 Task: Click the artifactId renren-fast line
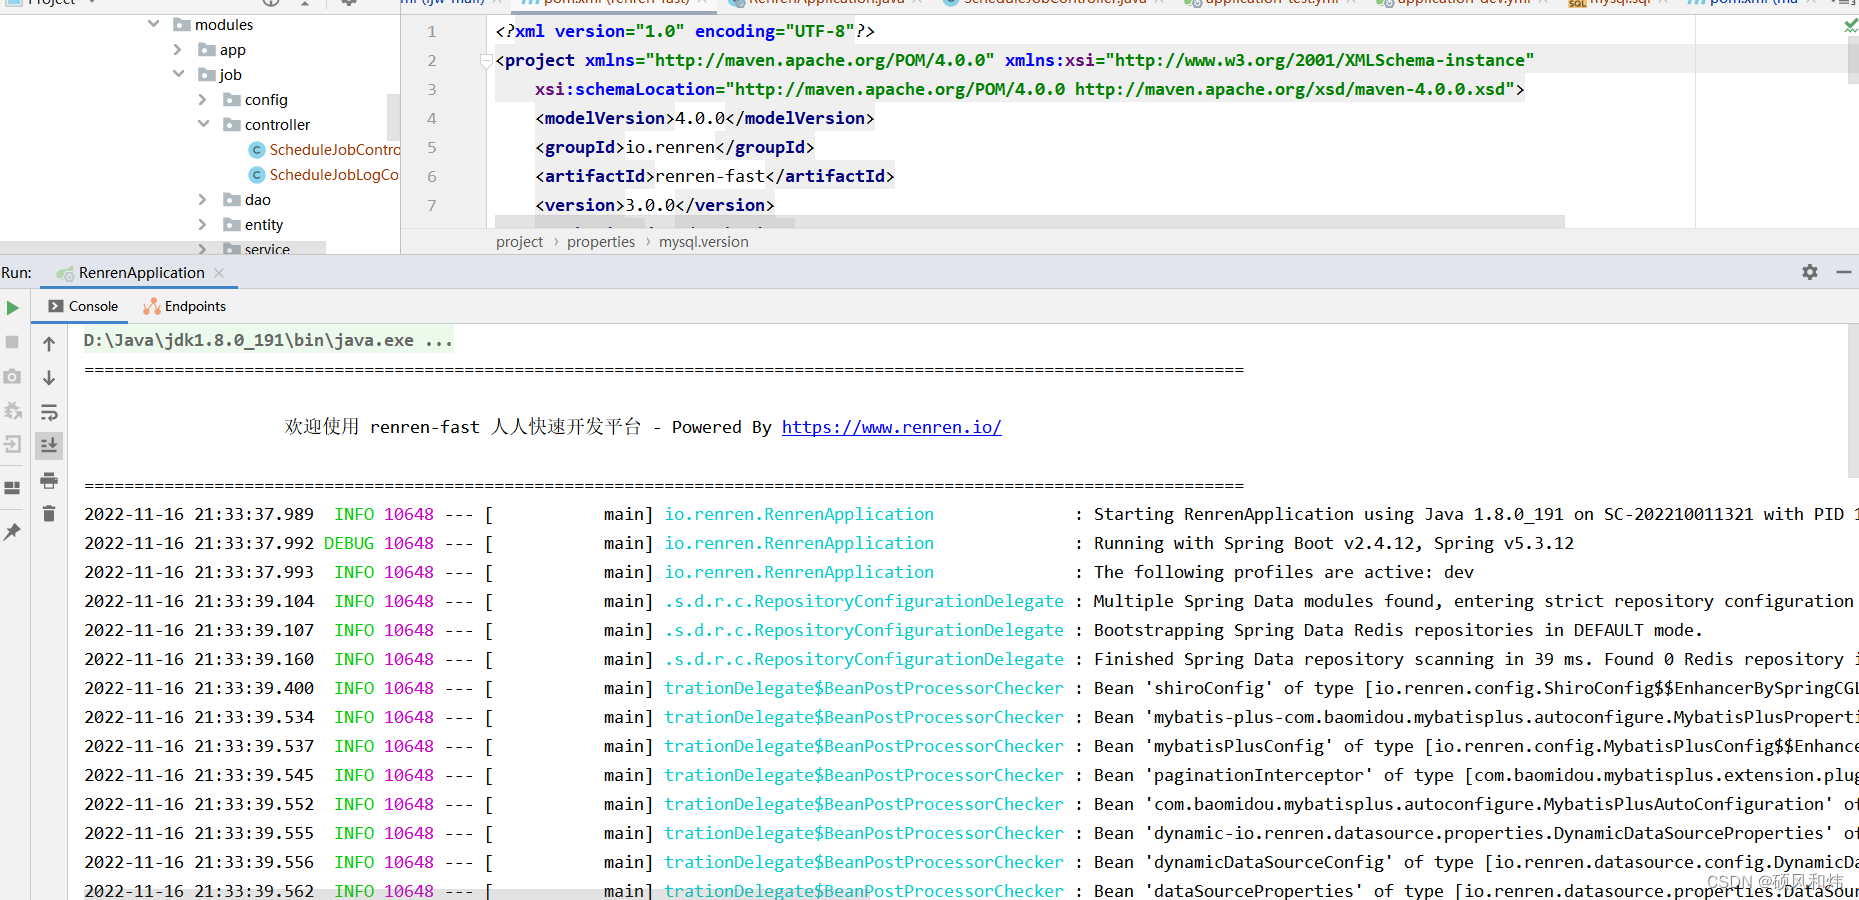tap(714, 176)
